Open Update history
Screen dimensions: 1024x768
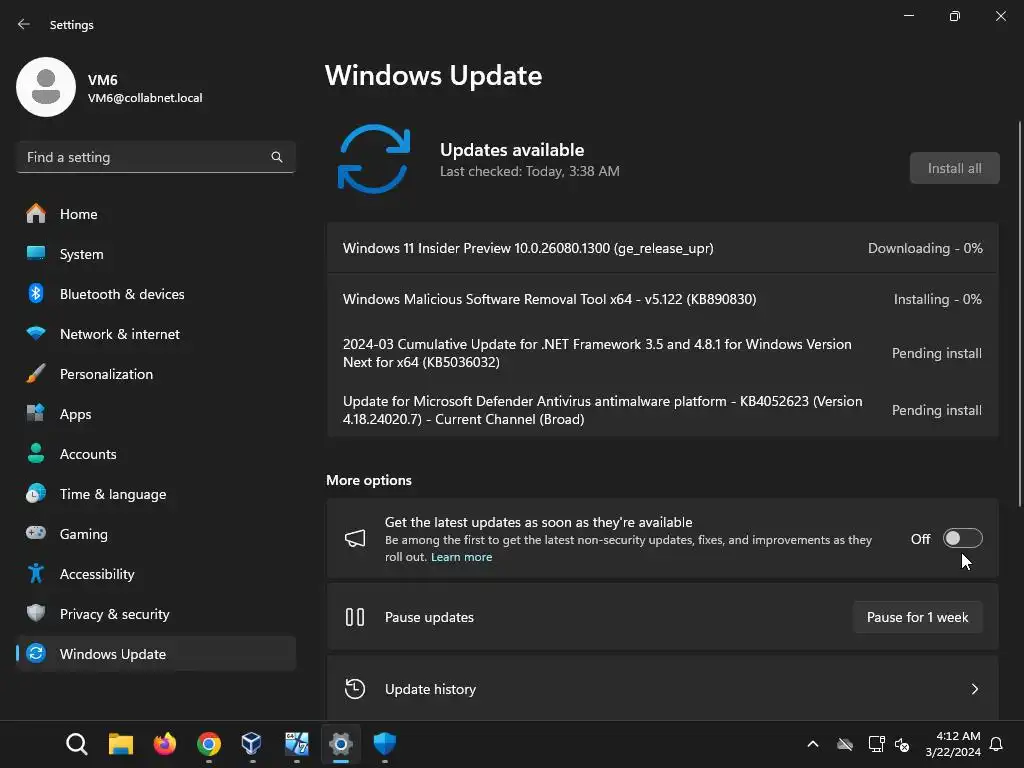point(662,689)
